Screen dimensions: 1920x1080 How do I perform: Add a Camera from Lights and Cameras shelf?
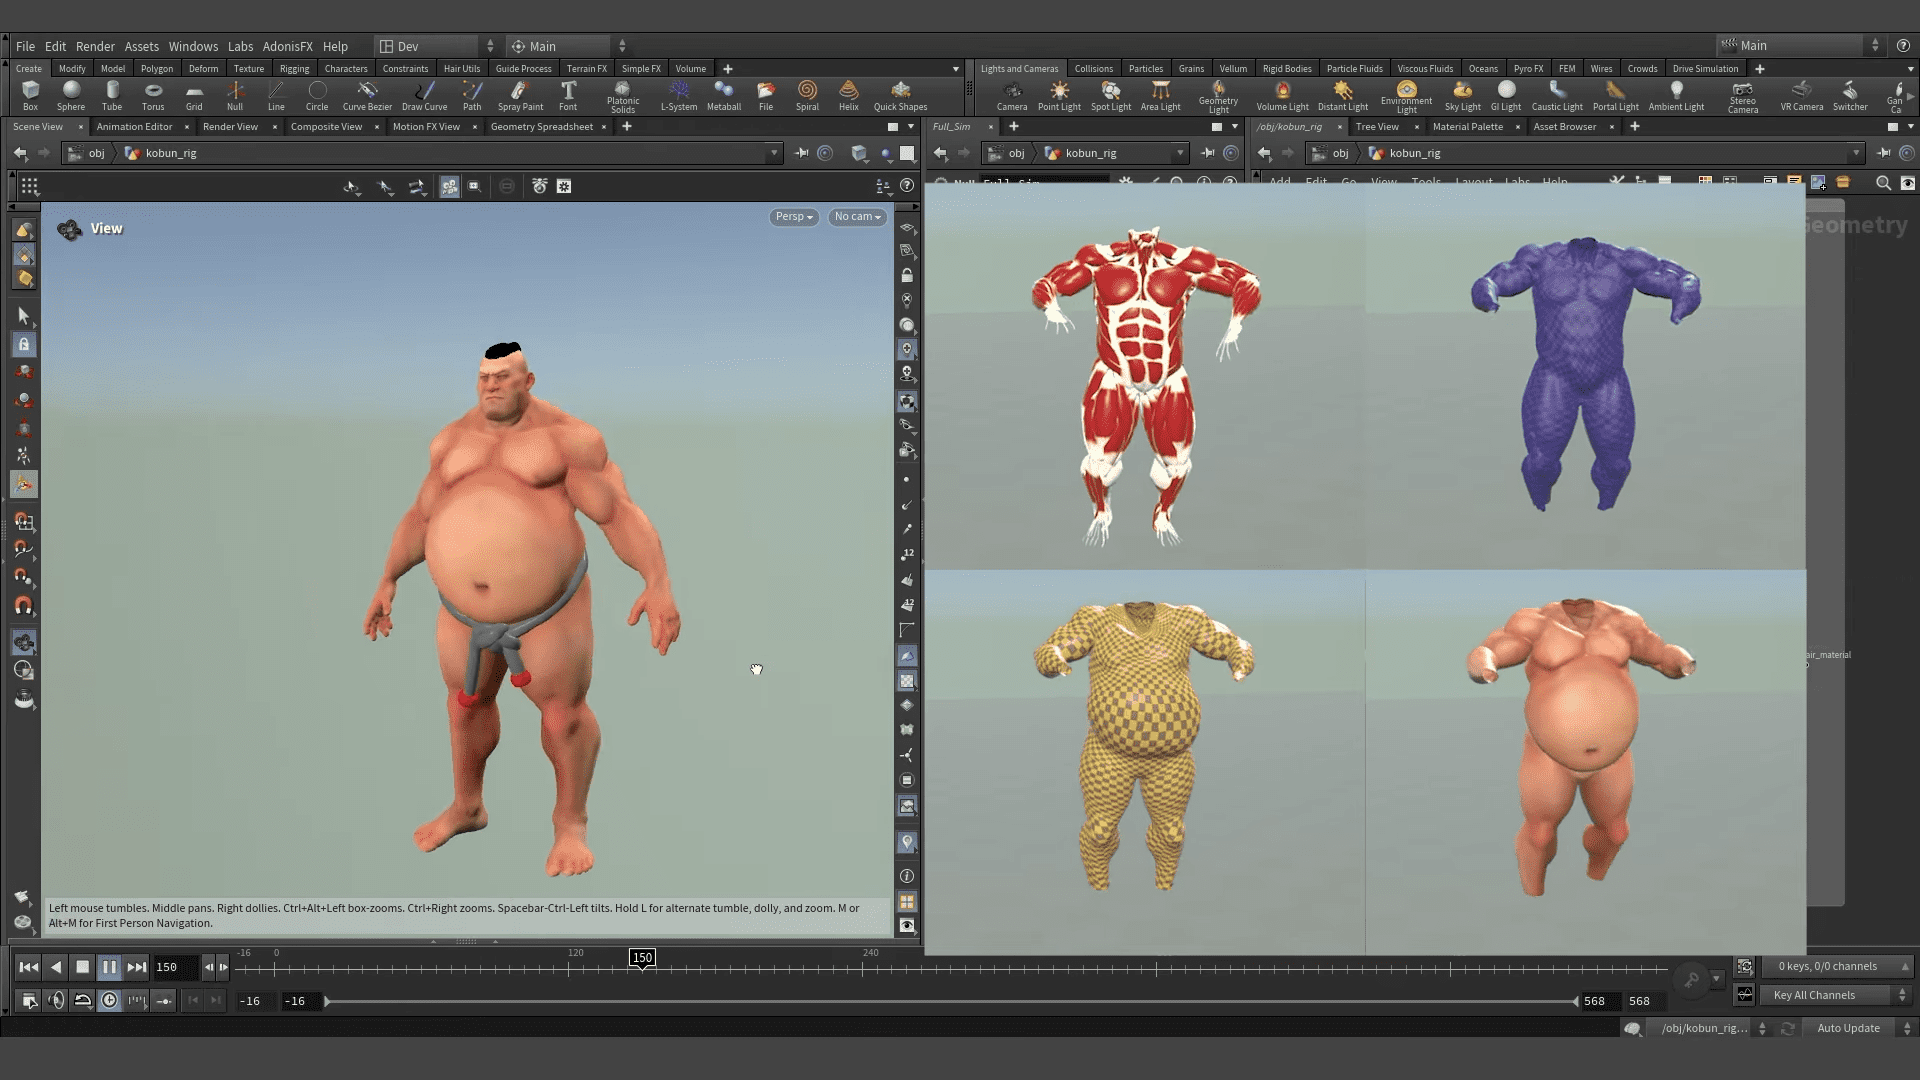[x=1012, y=95]
